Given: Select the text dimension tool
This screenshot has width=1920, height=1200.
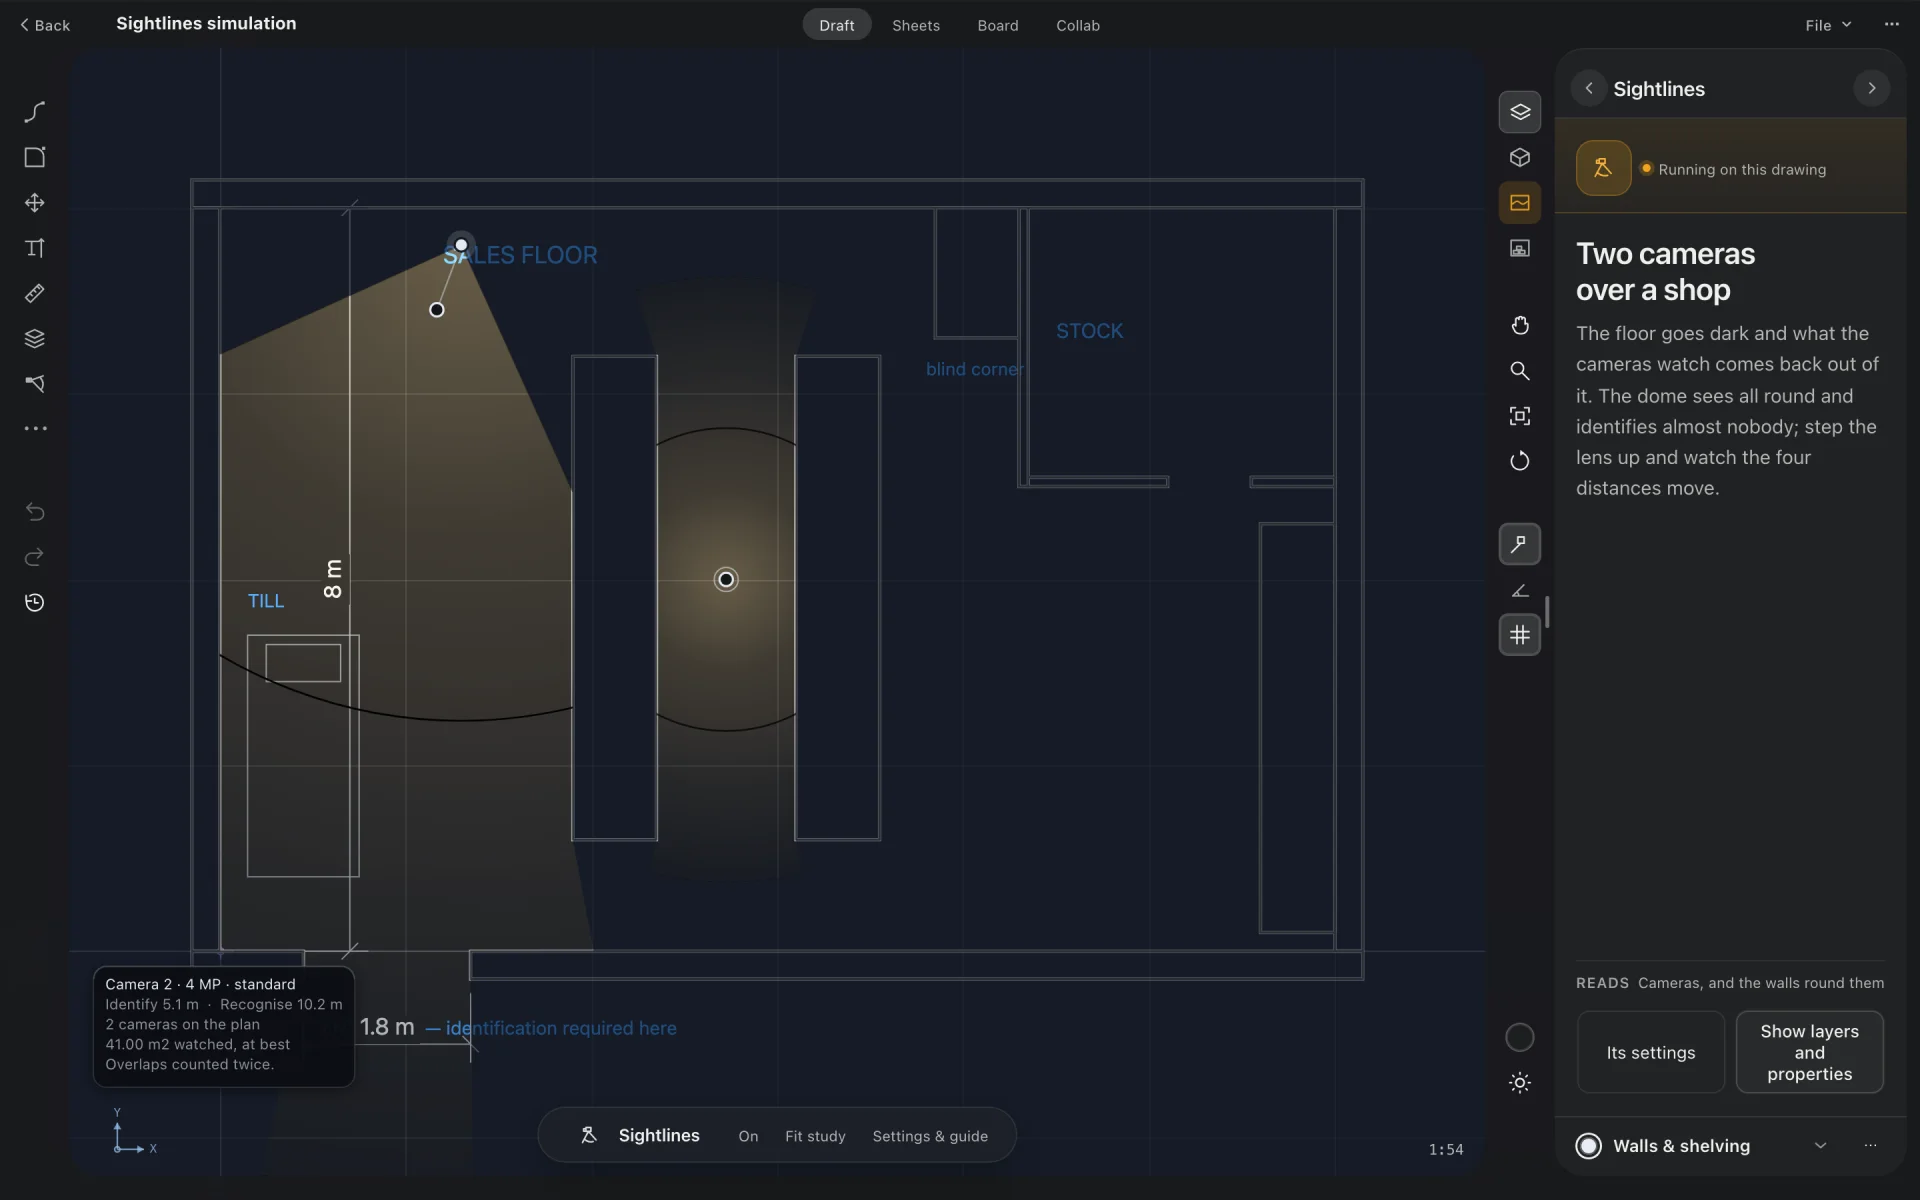Looking at the screenshot, I should (x=35, y=248).
